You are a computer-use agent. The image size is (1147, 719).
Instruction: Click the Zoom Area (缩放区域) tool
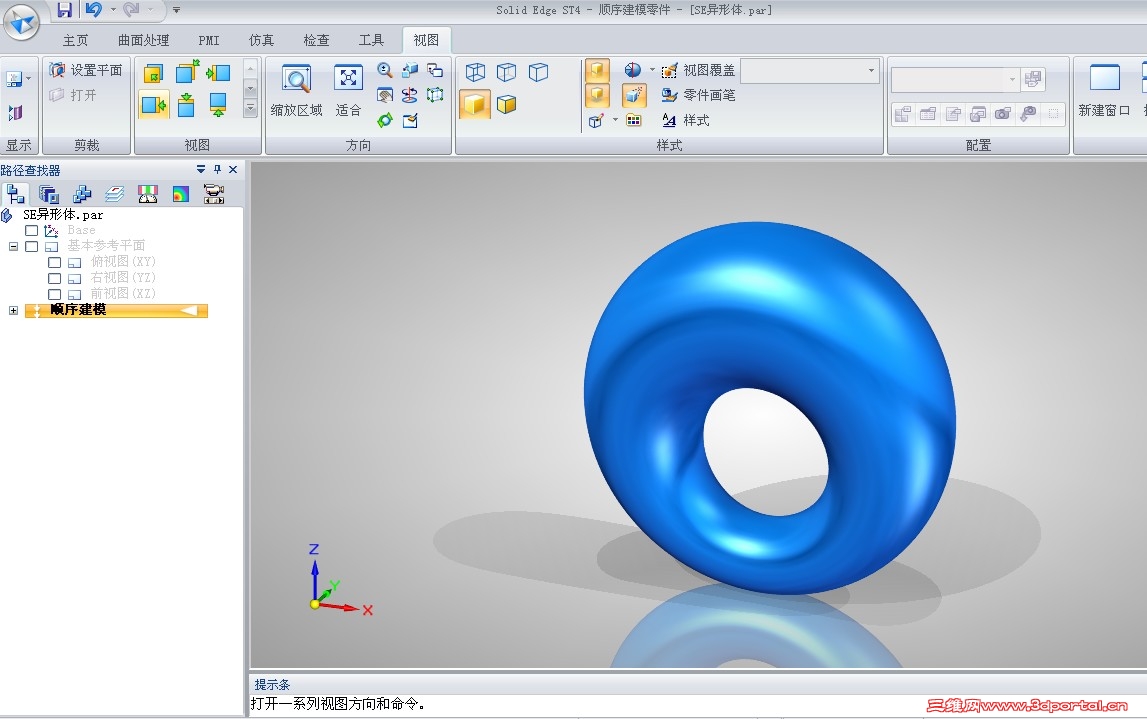[x=296, y=91]
